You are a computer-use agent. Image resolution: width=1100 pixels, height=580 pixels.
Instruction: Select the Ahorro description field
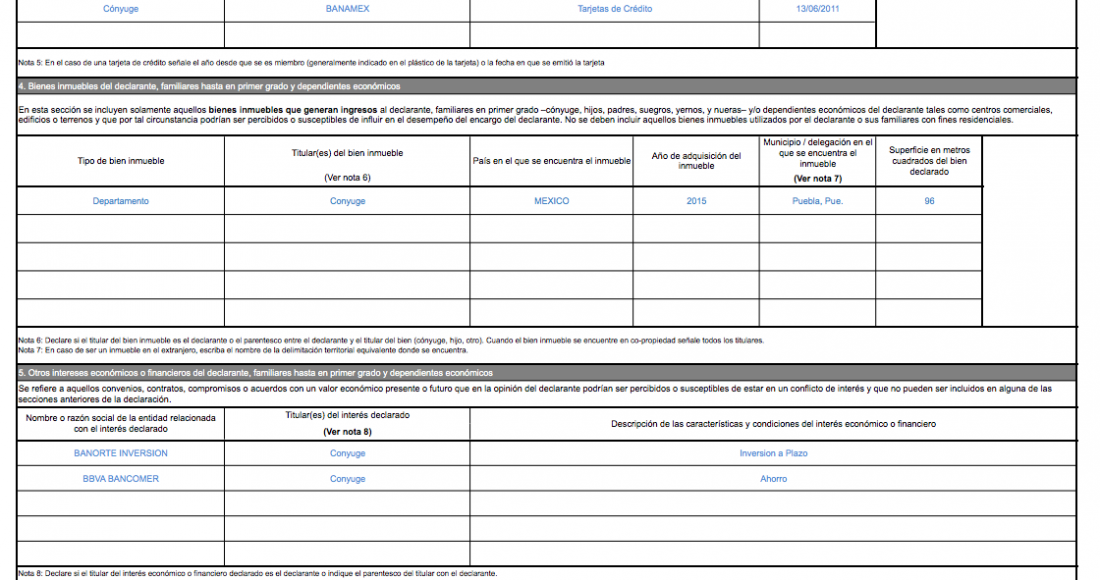pyautogui.click(x=773, y=479)
